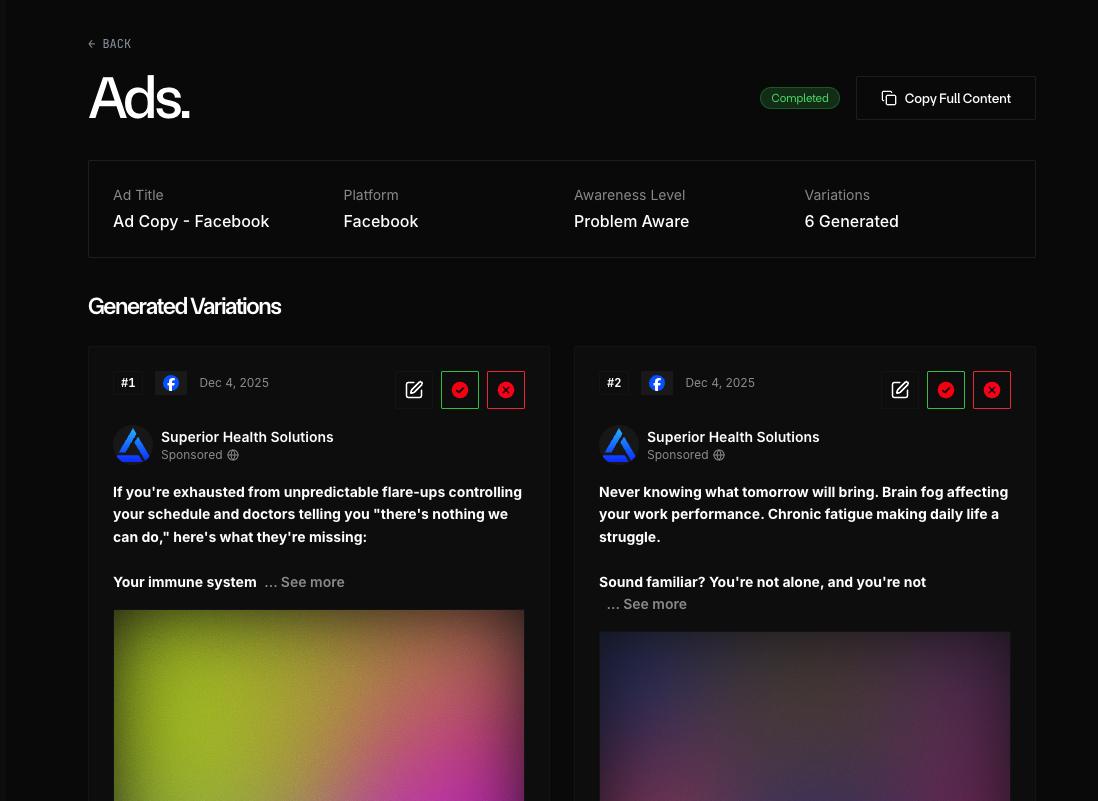
Task: Click the edit pencil icon on variation #2
Action: pos(900,390)
